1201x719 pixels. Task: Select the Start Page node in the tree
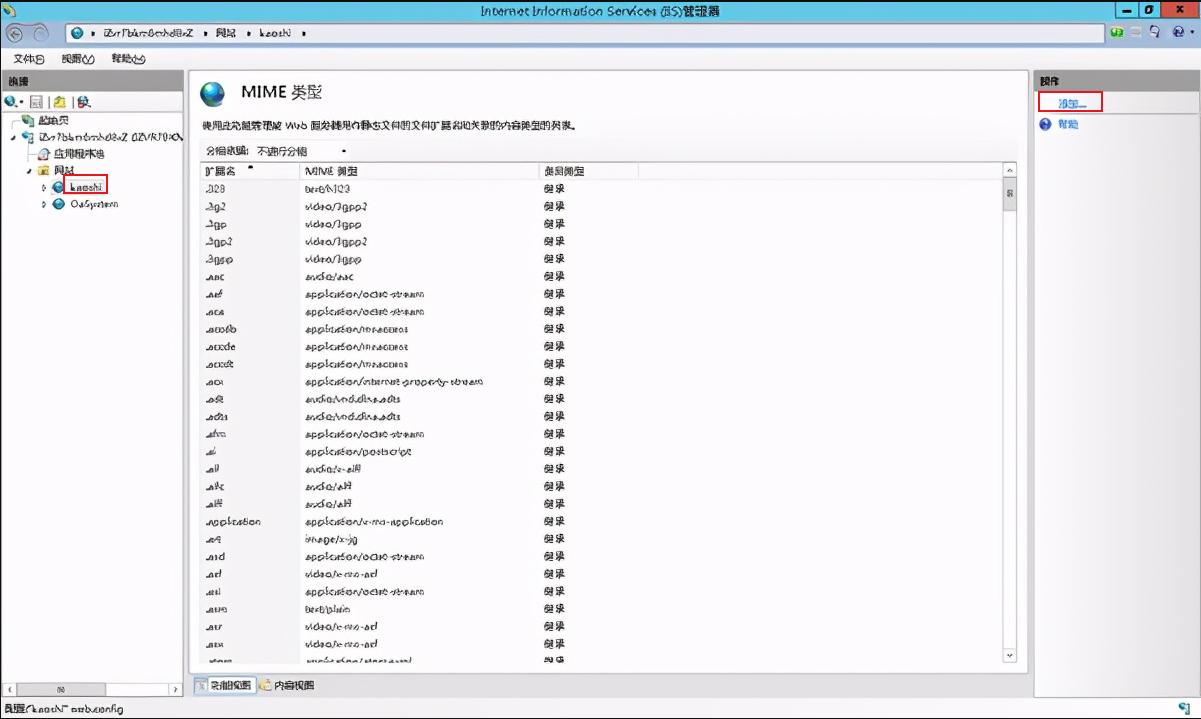tap(52, 121)
